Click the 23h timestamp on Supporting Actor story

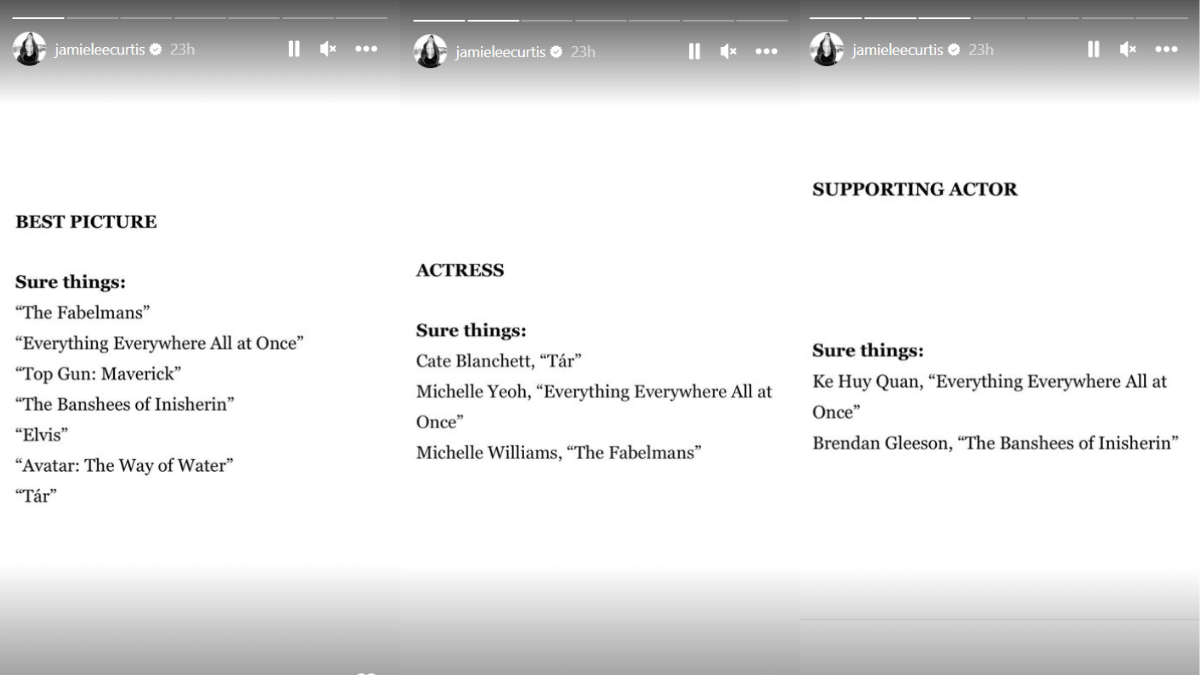tap(981, 49)
